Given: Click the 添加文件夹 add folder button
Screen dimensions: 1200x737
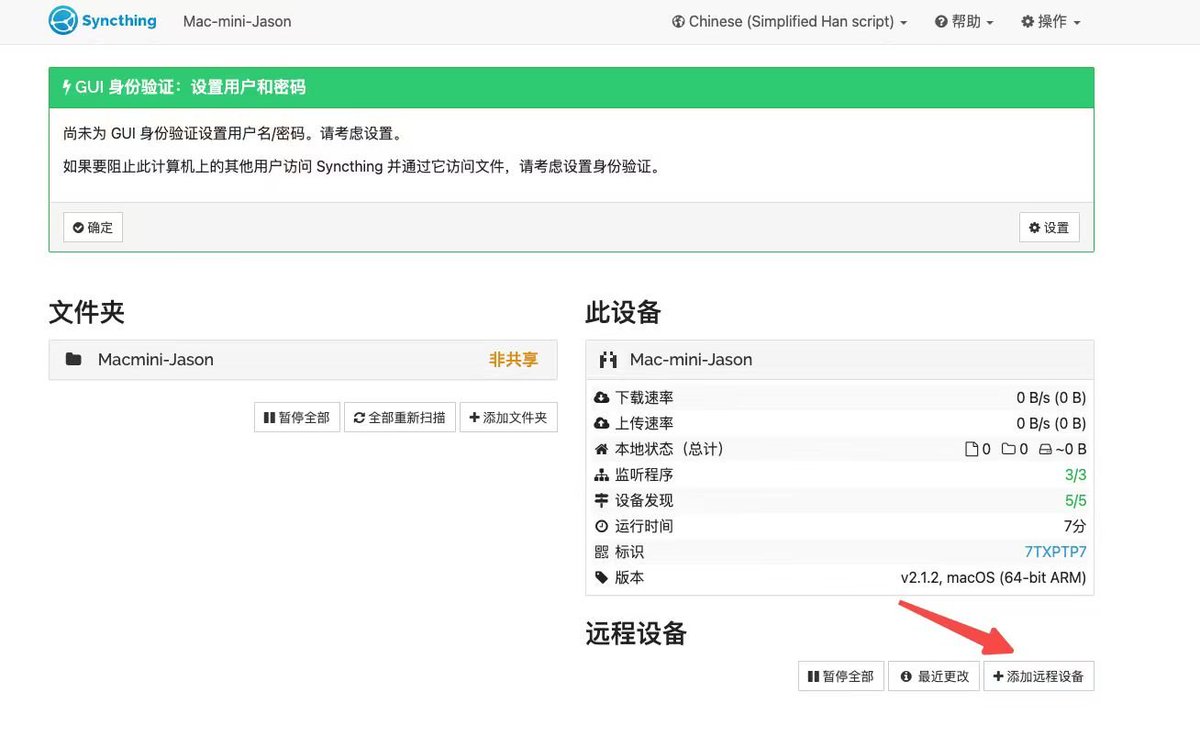Looking at the screenshot, I should (x=508, y=417).
